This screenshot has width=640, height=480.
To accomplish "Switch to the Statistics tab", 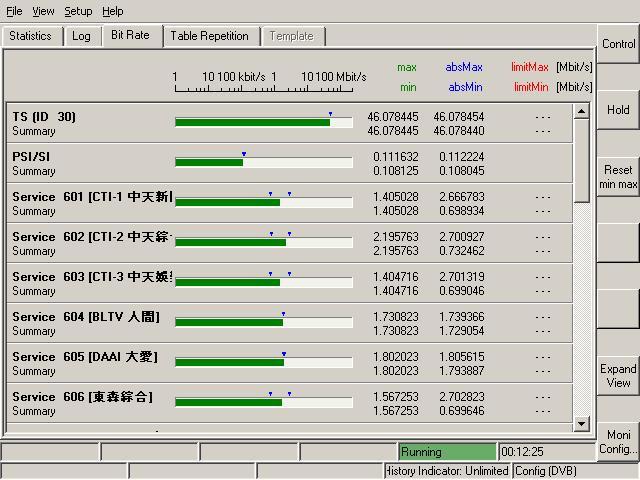I will 30,36.
